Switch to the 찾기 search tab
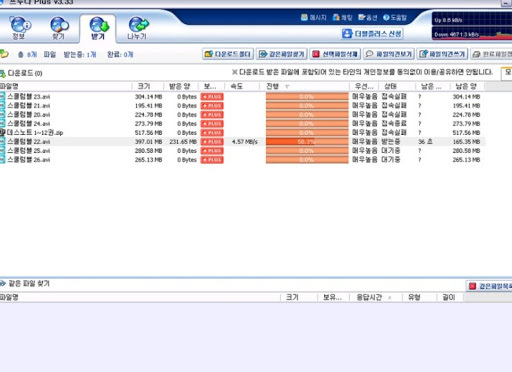 point(59,28)
